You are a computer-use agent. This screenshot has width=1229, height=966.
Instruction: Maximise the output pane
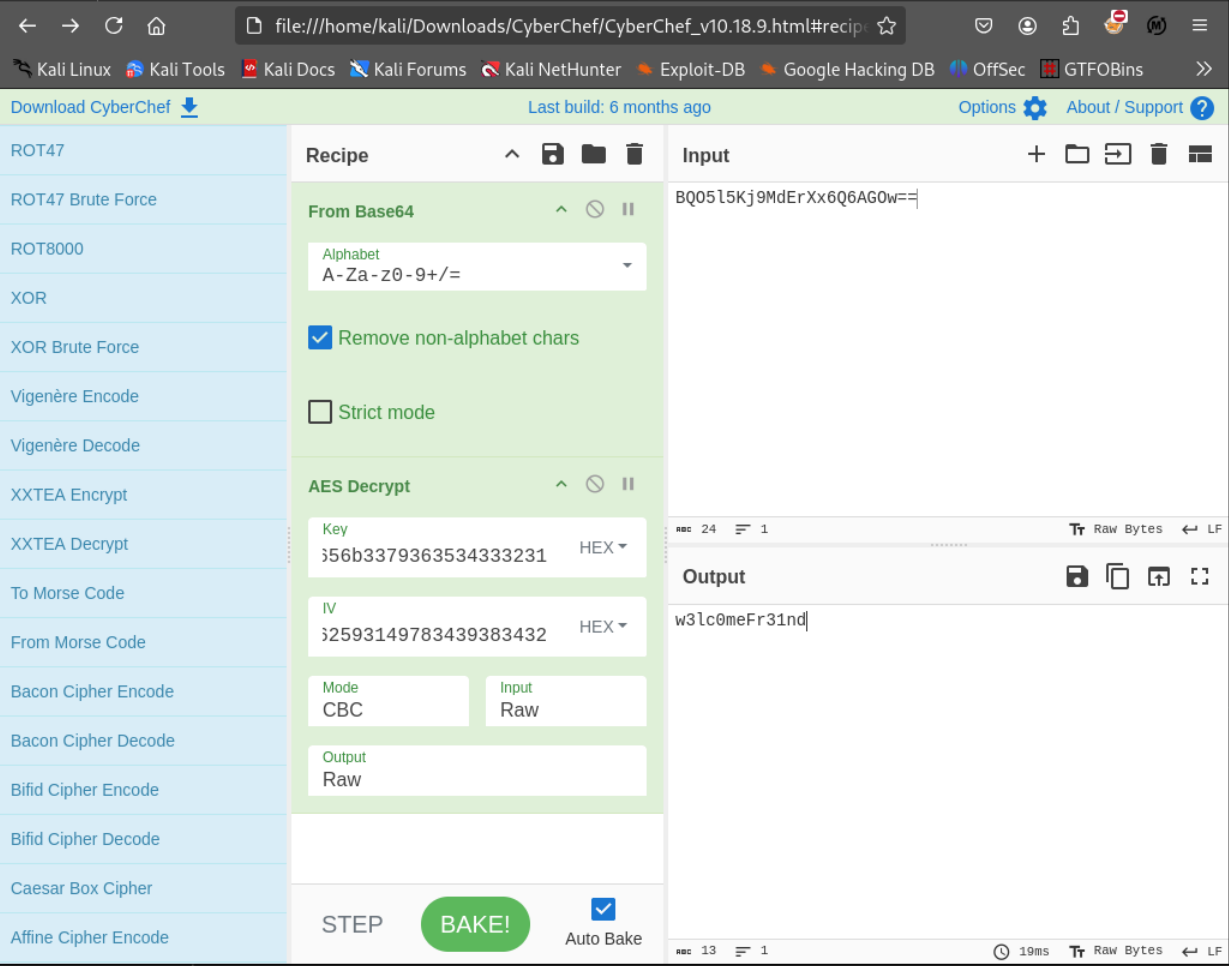(x=1200, y=576)
